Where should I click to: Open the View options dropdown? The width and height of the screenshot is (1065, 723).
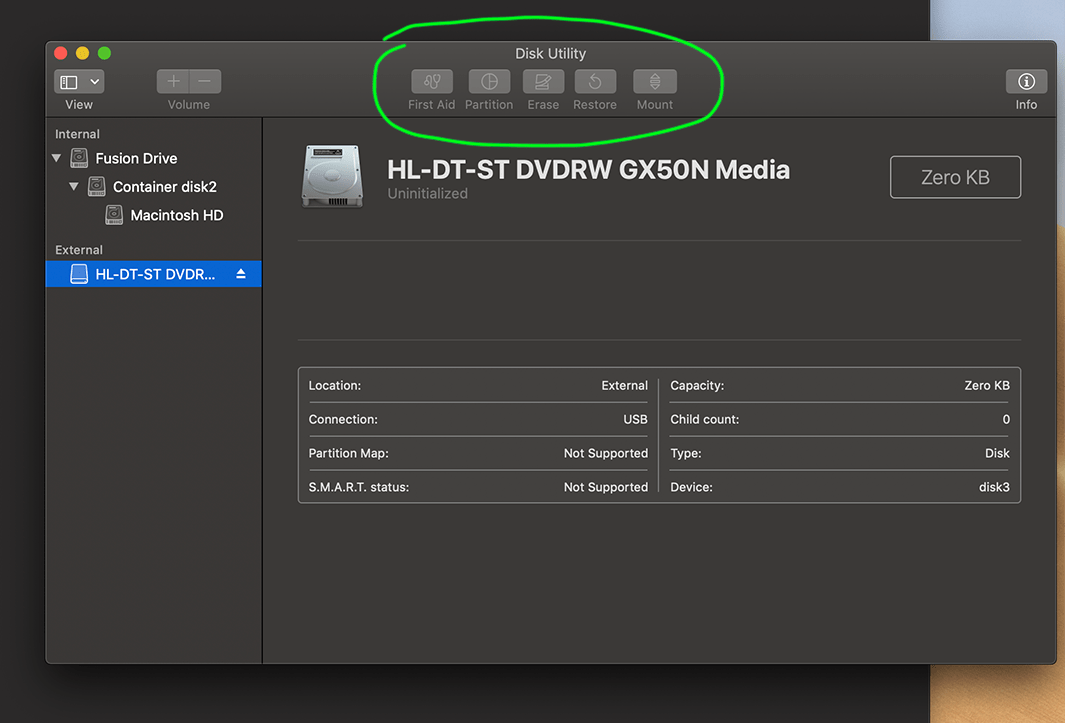point(78,81)
